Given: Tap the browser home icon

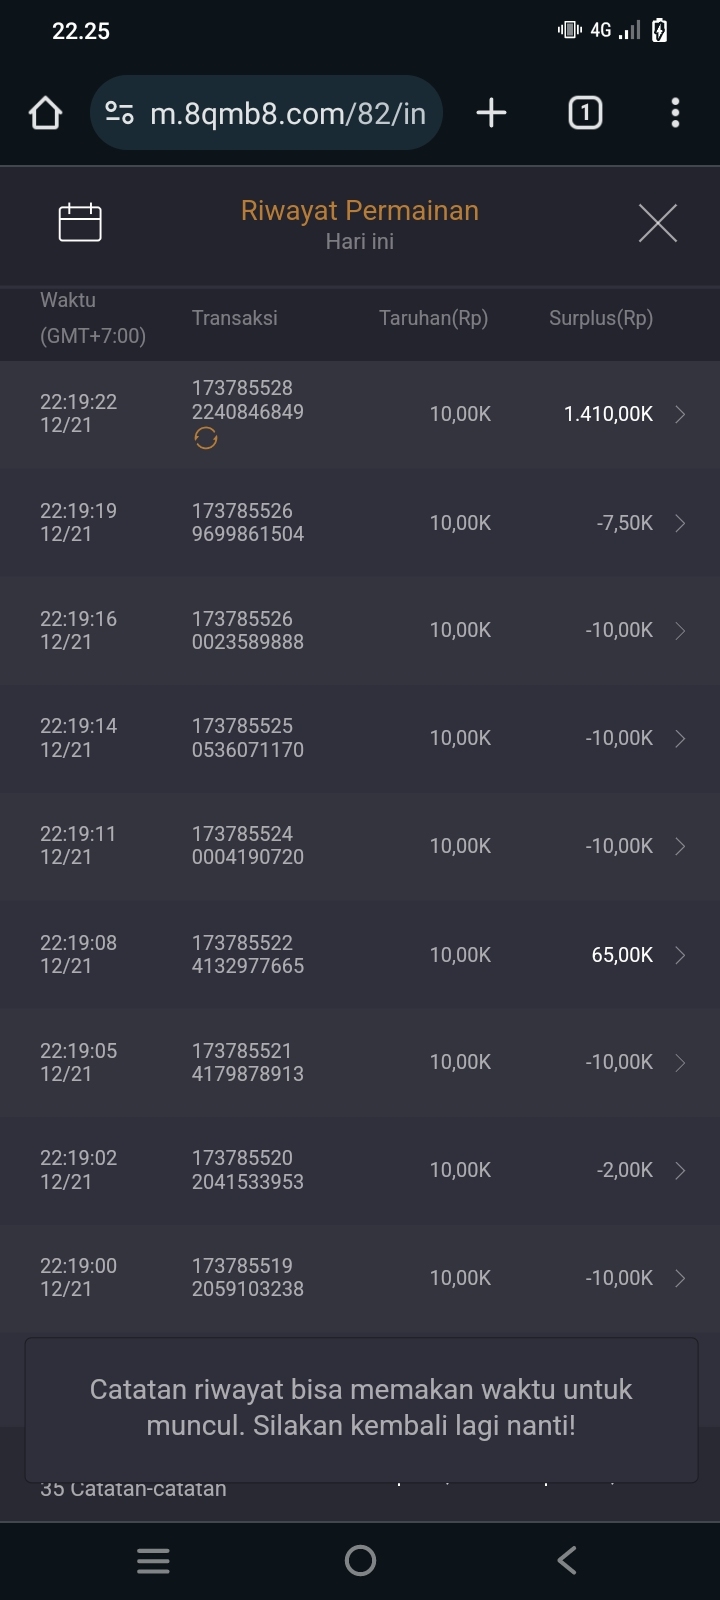Looking at the screenshot, I should point(45,113).
